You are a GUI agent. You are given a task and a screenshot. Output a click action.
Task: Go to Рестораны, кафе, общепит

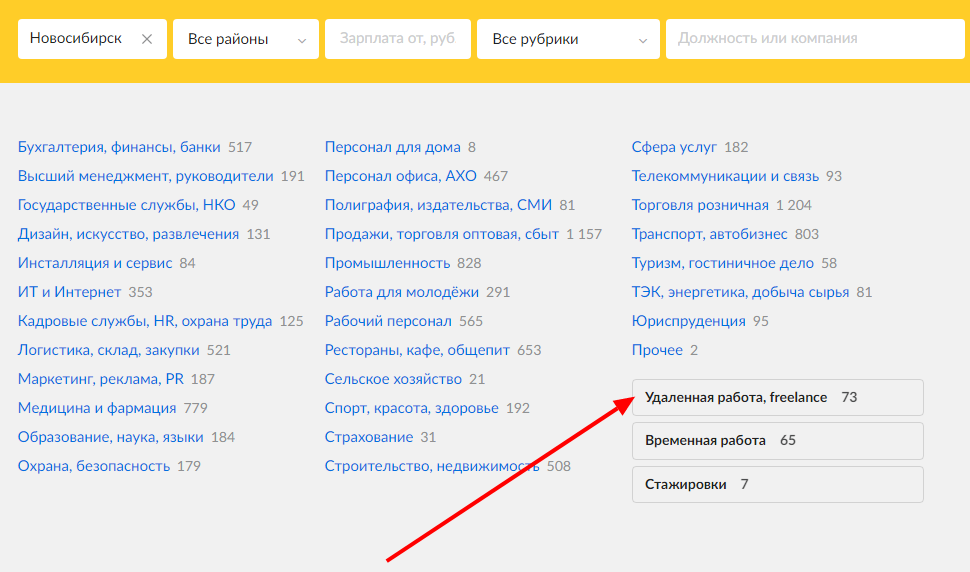coord(417,351)
